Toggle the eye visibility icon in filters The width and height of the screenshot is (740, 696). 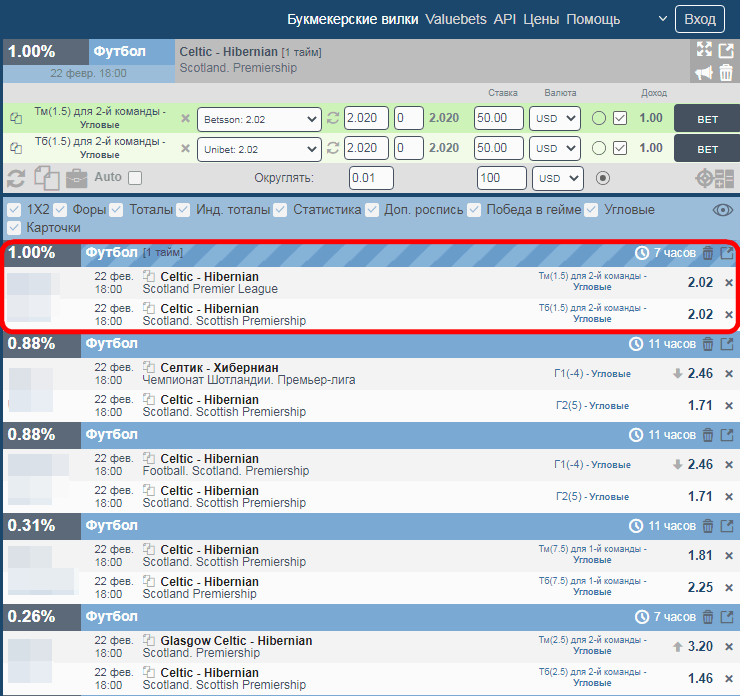tap(723, 210)
